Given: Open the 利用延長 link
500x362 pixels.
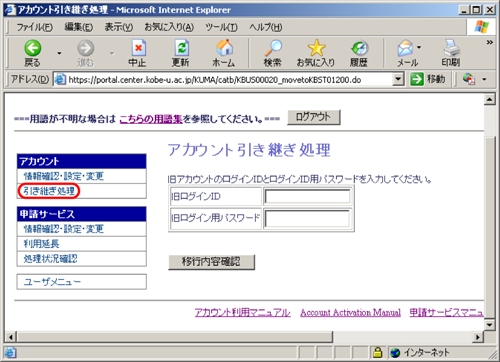Looking at the screenshot, I should (x=41, y=244).
